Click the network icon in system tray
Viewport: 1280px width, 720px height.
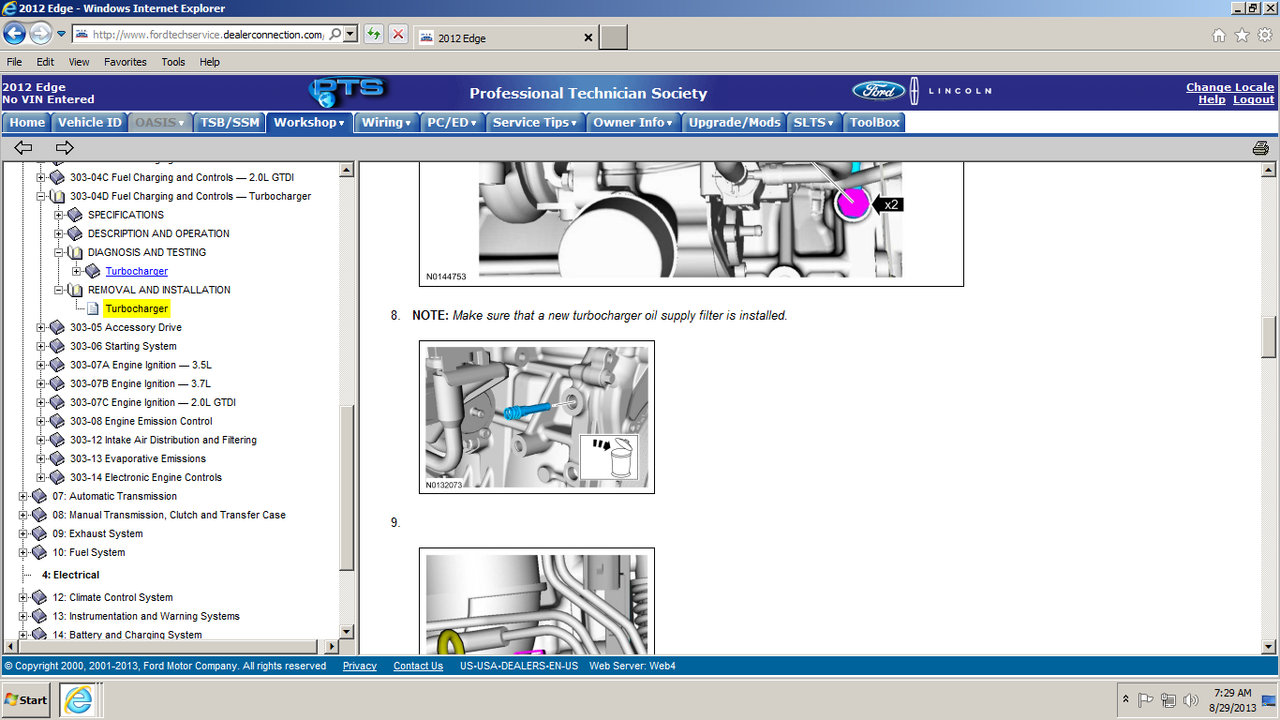1168,700
